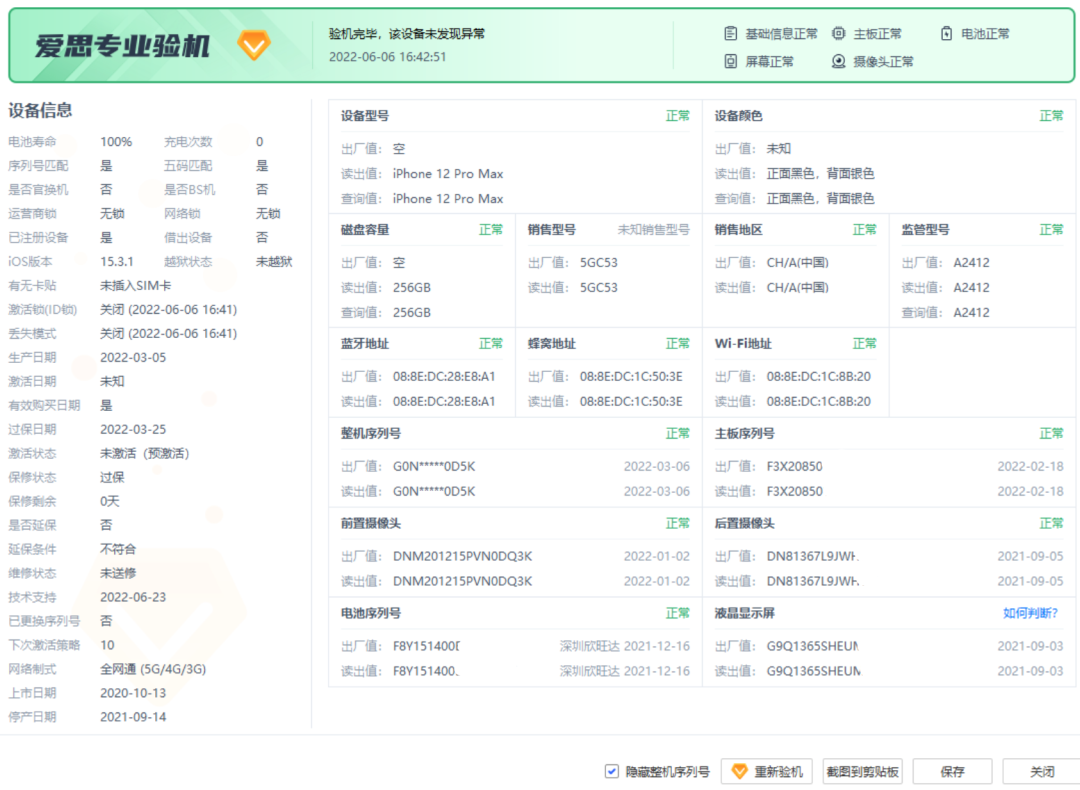The height and width of the screenshot is (790, 1080).
Task: Click the 液晶显示屏 读出值 G9Q1365SHEU
Action: [x=813, y=671]
